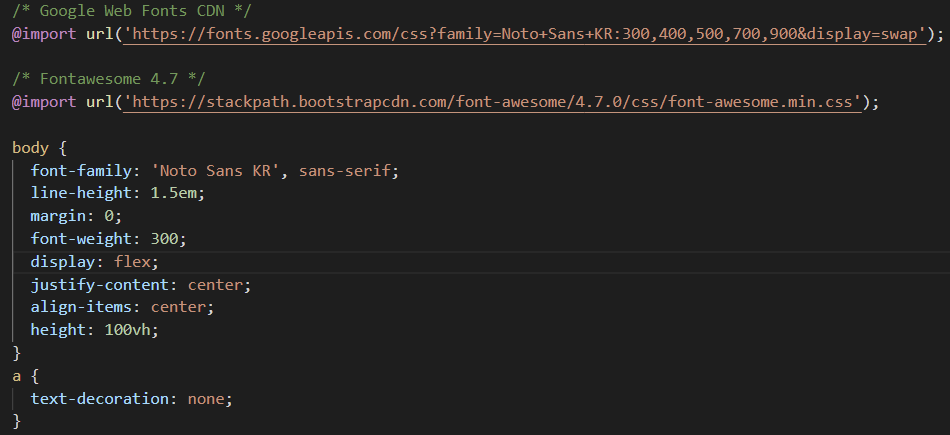The width and height of the screenshot is (950, 435).
Task: Click the first @import keyword
Action: 44,34
